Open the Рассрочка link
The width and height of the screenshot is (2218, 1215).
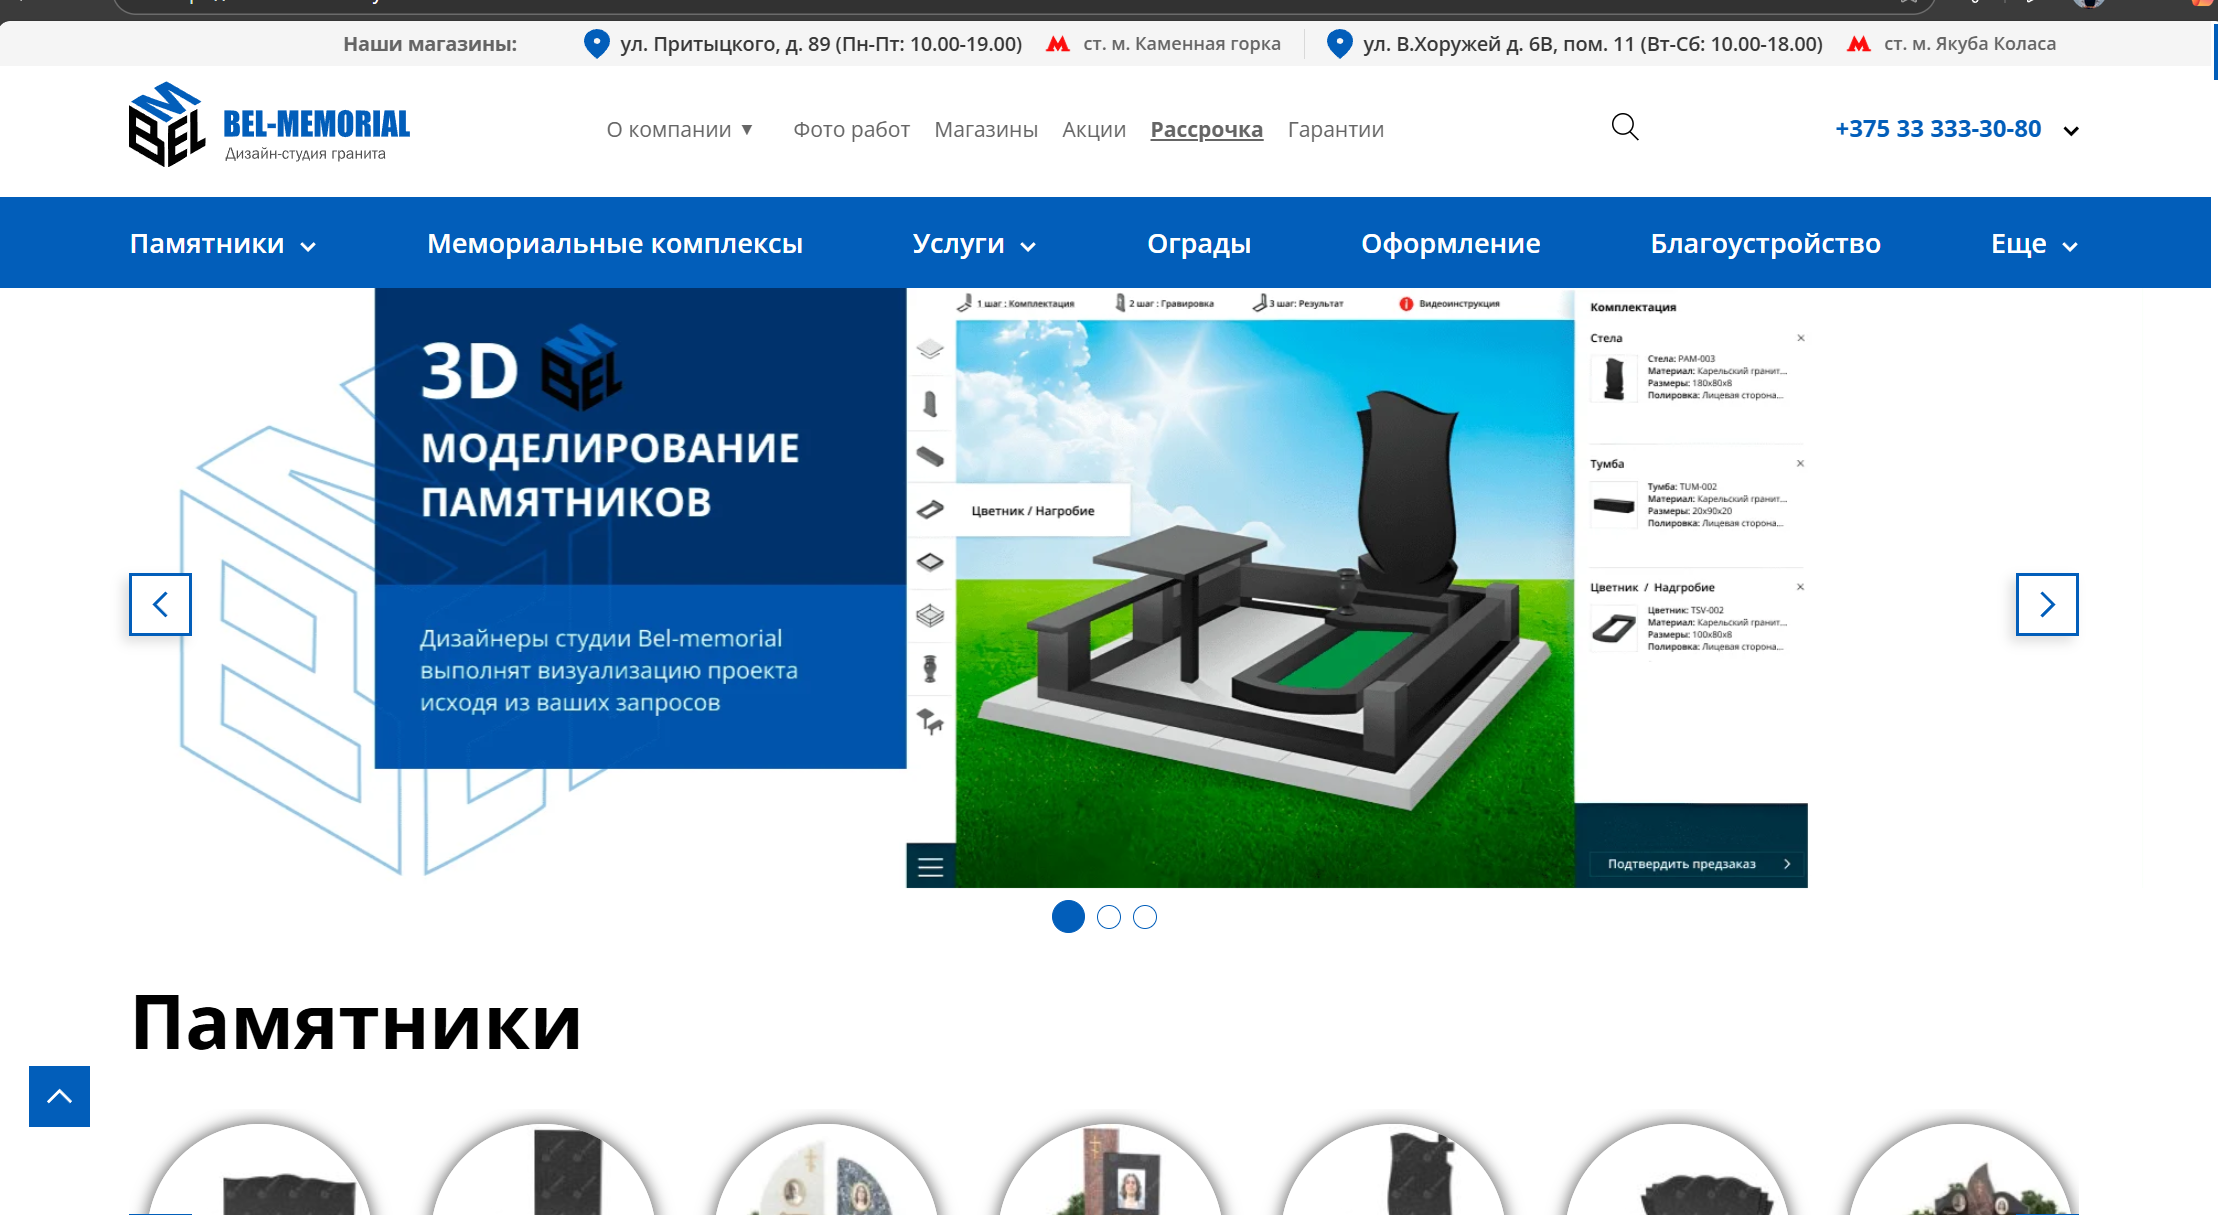pyautogui.click(x=1206, y=129)
